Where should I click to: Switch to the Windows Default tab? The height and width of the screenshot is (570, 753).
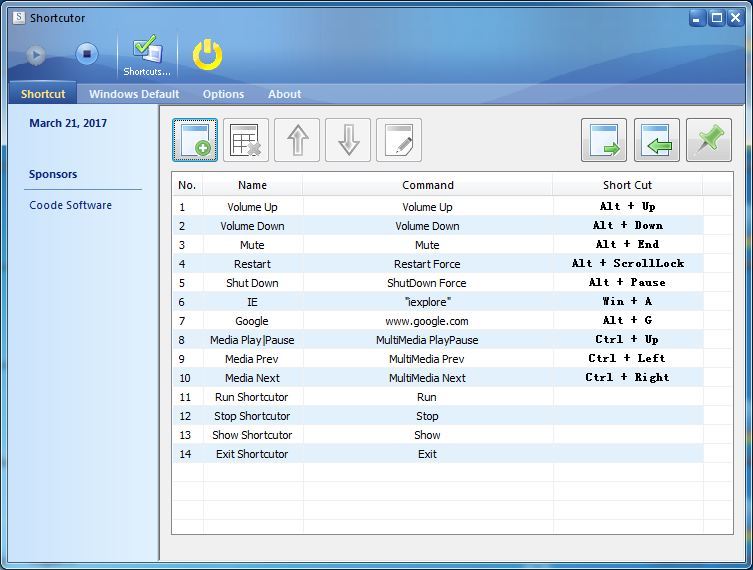tap(134, 94)
